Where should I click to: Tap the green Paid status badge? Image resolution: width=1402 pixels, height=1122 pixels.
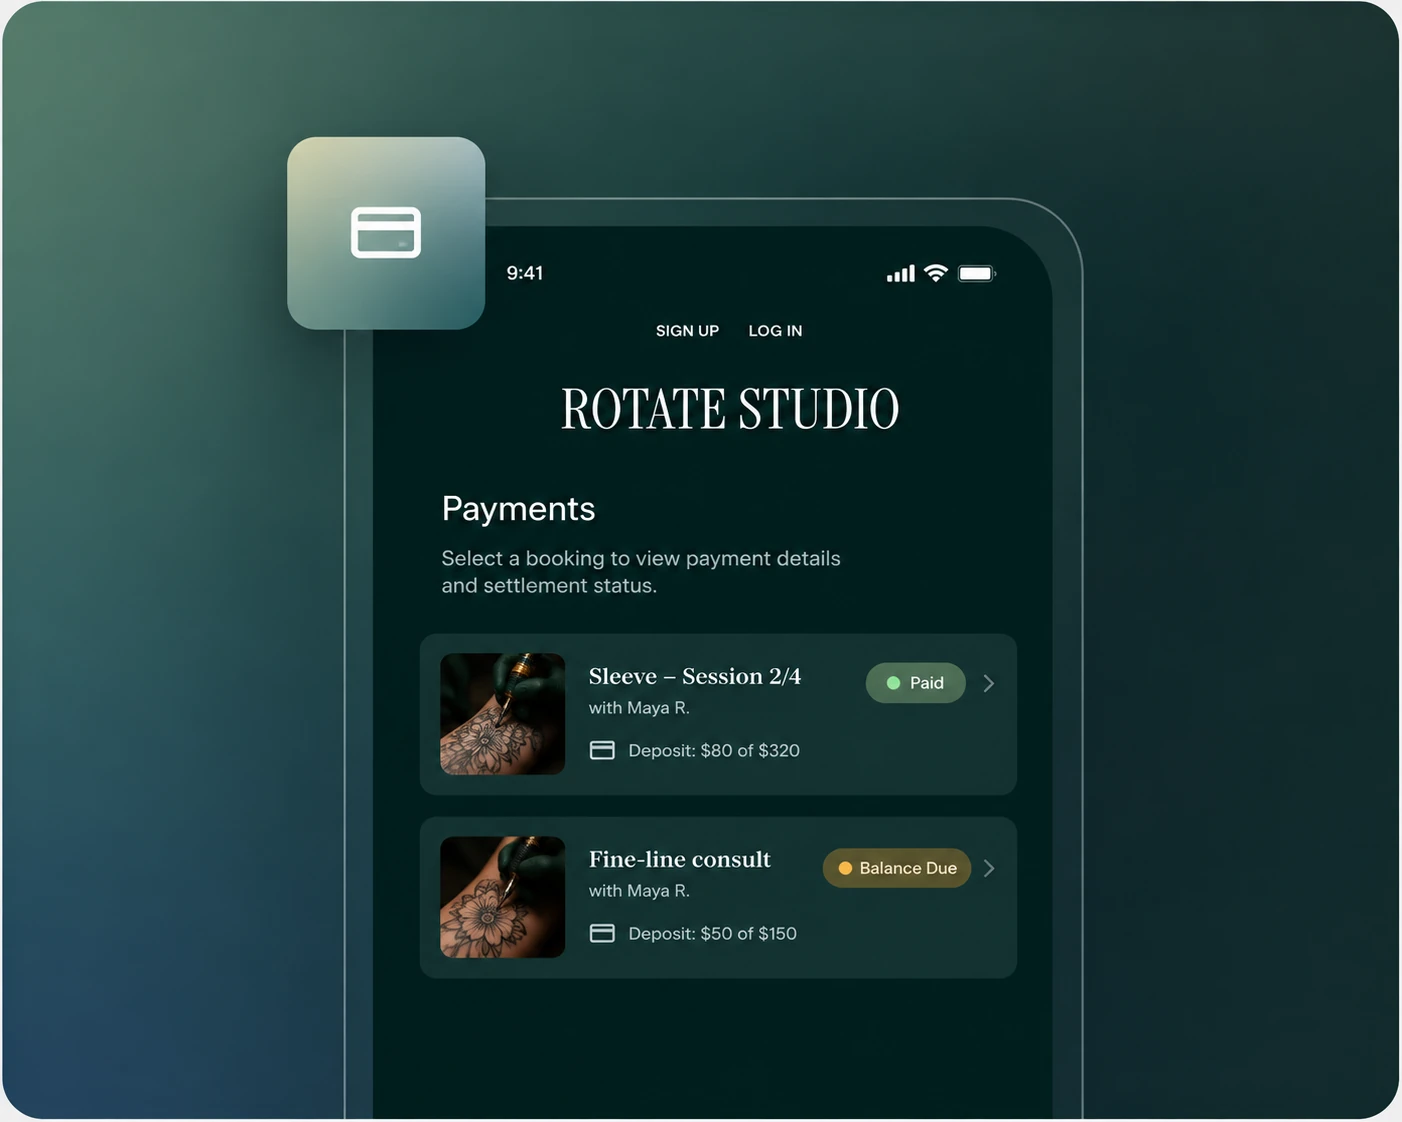[x=915, y=683]
